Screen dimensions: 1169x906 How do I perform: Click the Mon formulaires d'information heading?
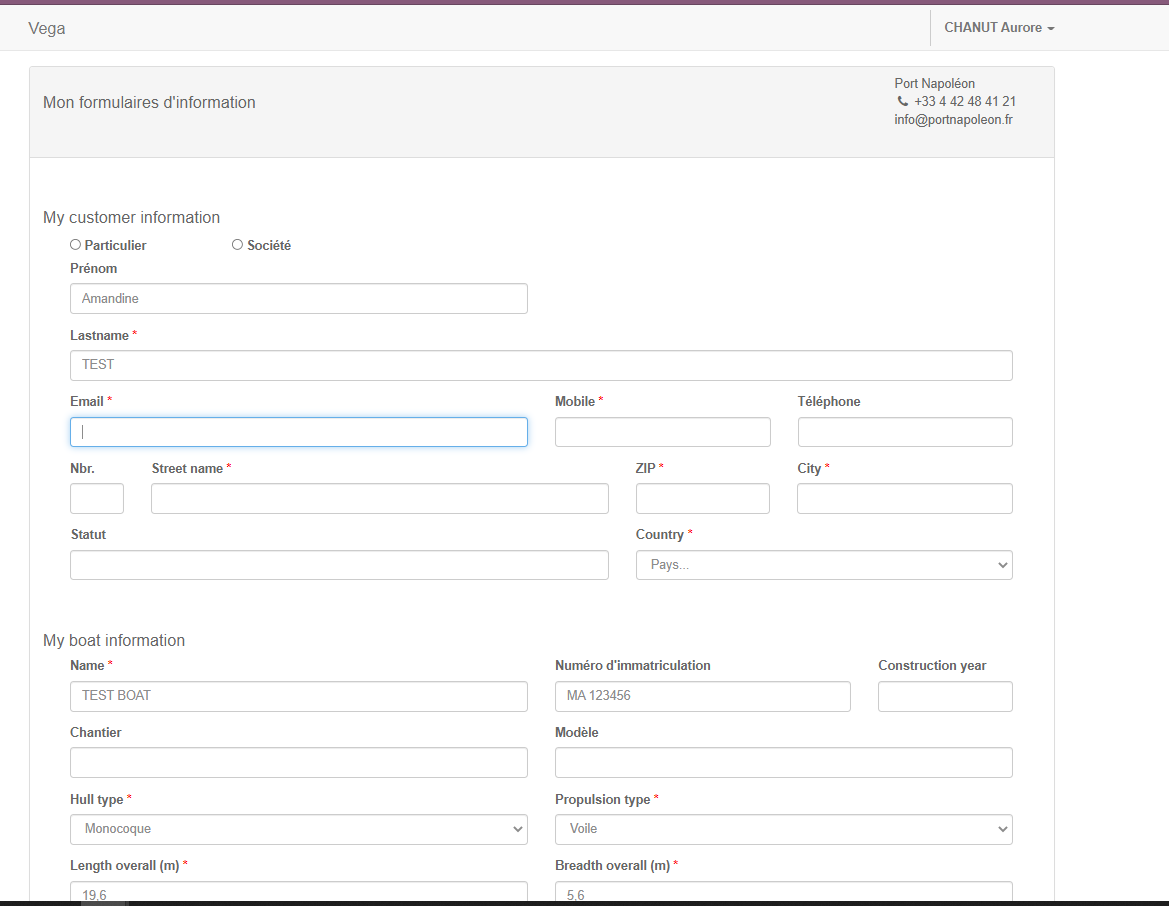pyautogui.click(x=149, y=103)
